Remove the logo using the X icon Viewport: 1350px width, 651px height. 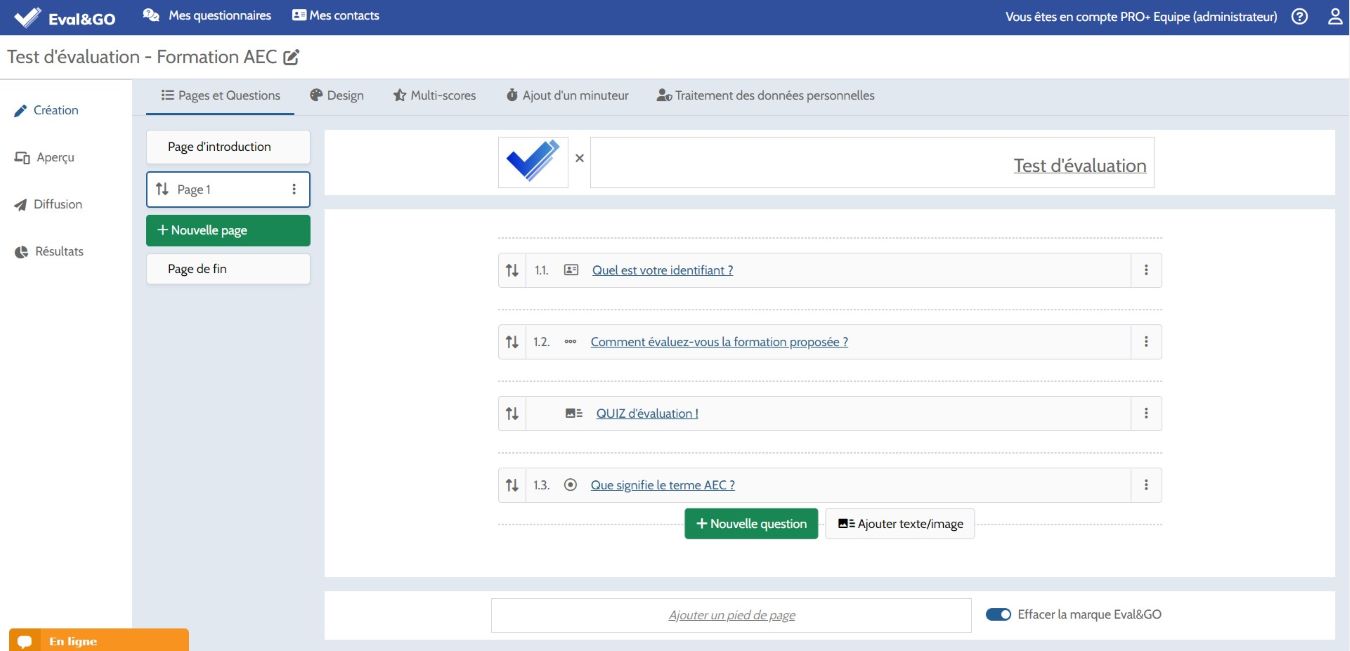[579, 158]
